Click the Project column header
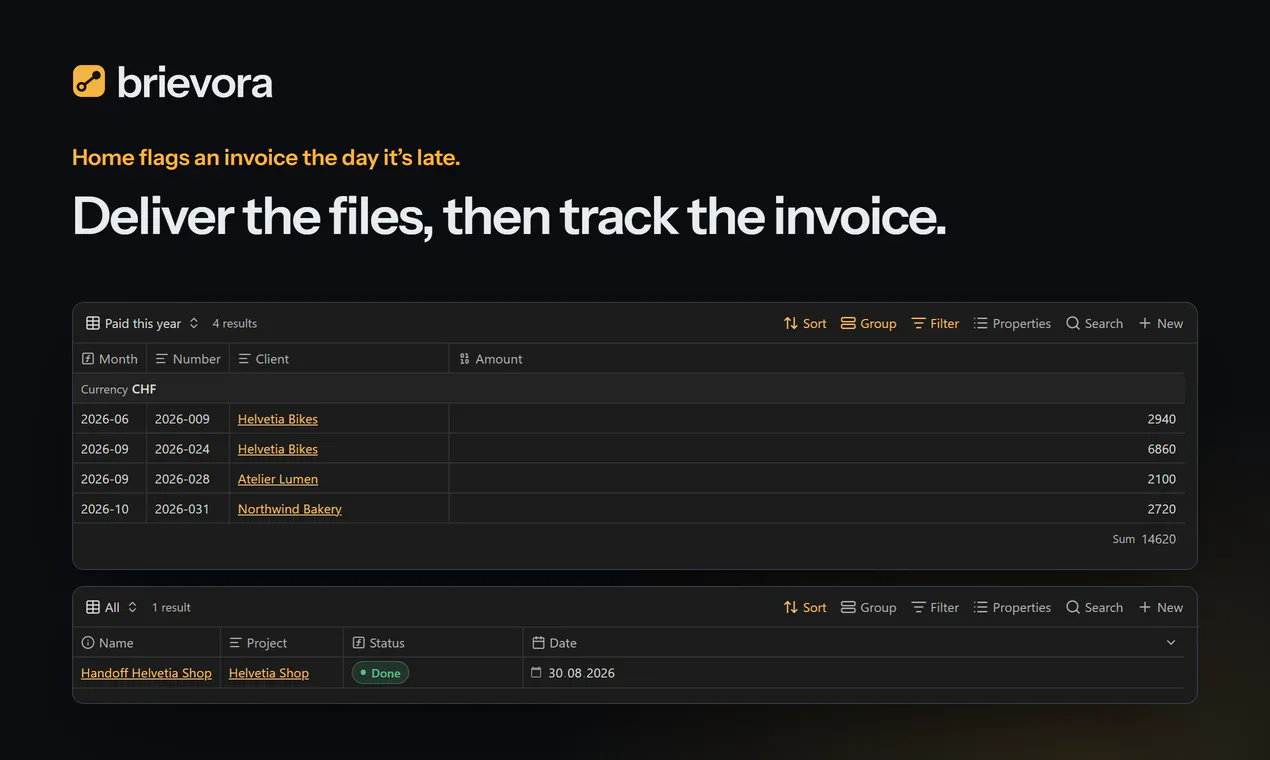 (x=282, y=643)
